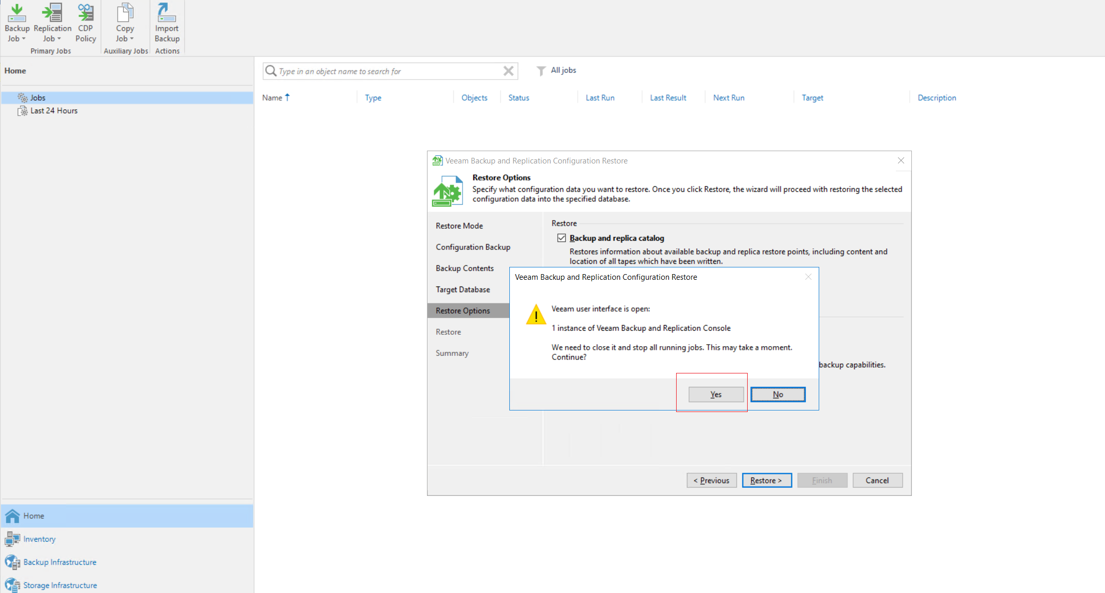The width and height of the screenshot is (1105, 593).
Task: Clear the search box with X
Action: (509, 71)
